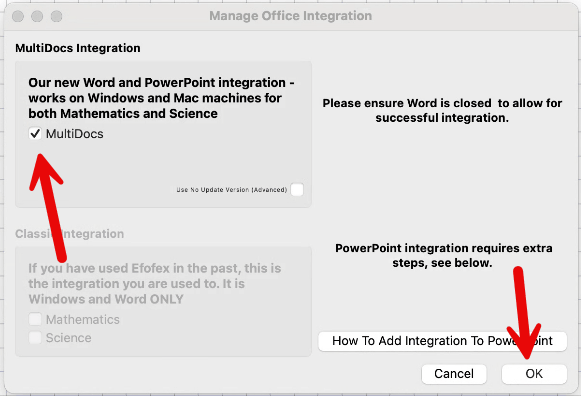Viewport: 581px width, 396px height.
Task: Dismiss the dialog with the Cancel button
Action: click(x=454, y=373)
